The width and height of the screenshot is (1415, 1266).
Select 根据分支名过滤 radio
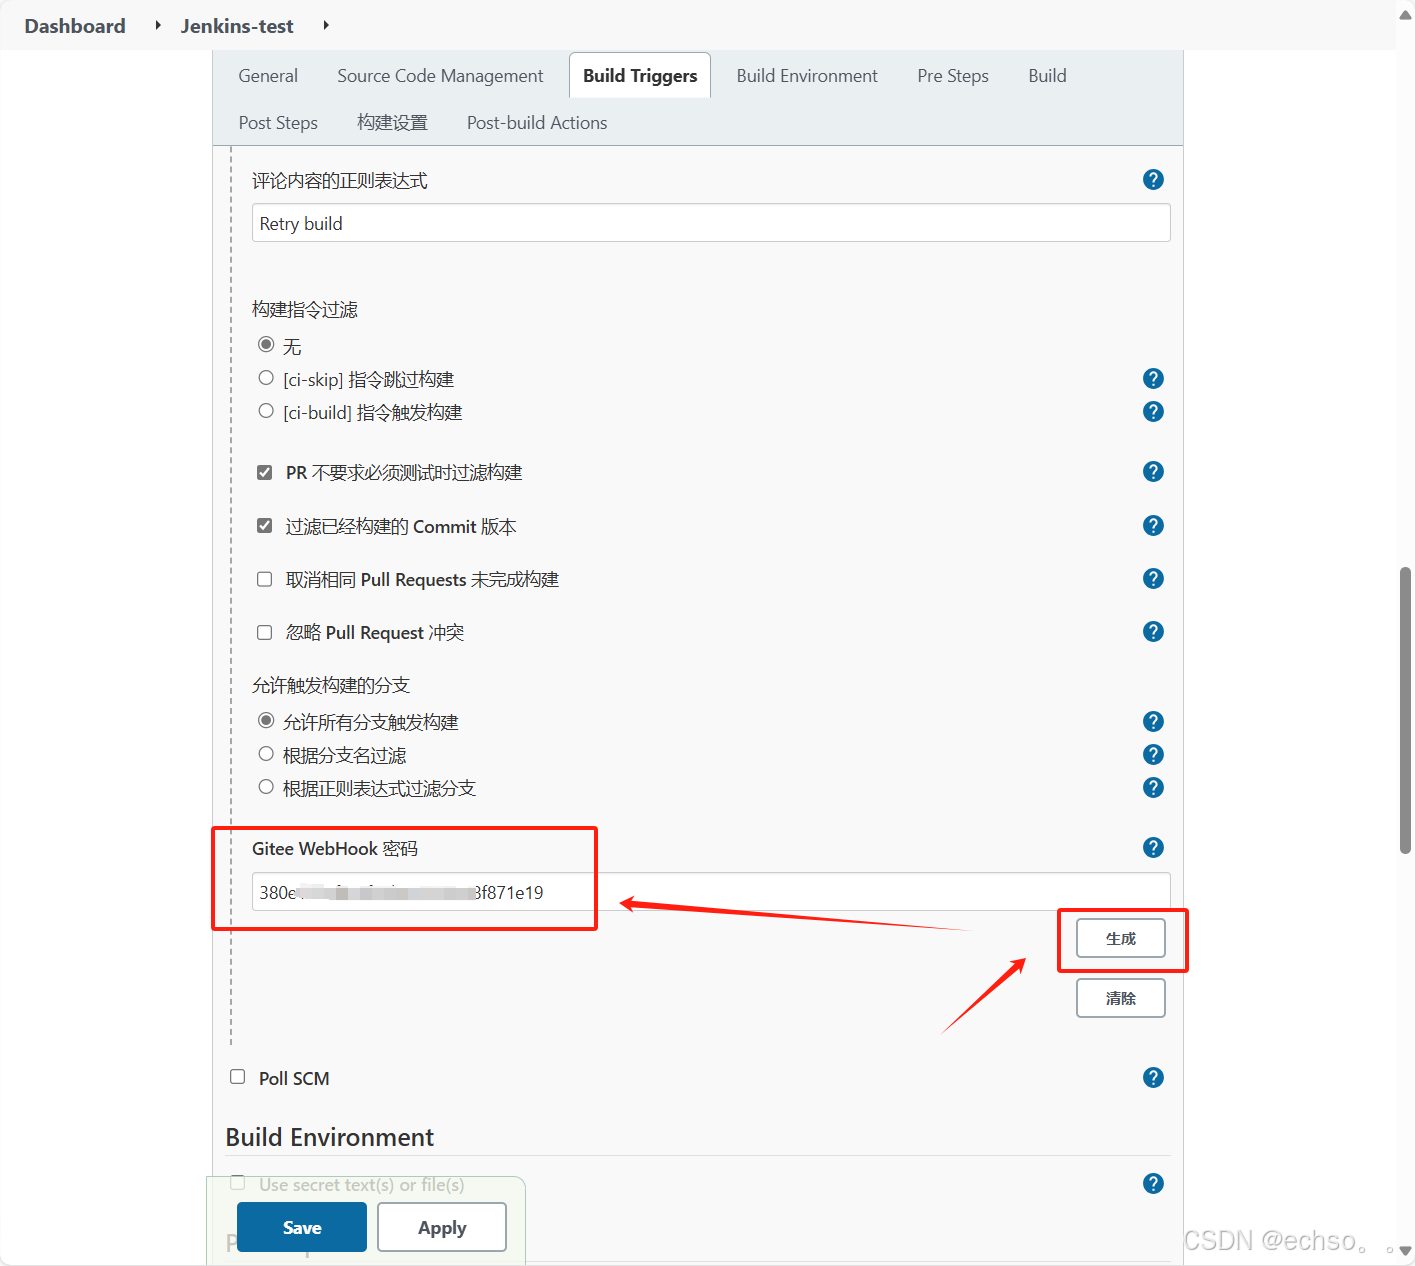pyautogui.click(x=266, y=754)
